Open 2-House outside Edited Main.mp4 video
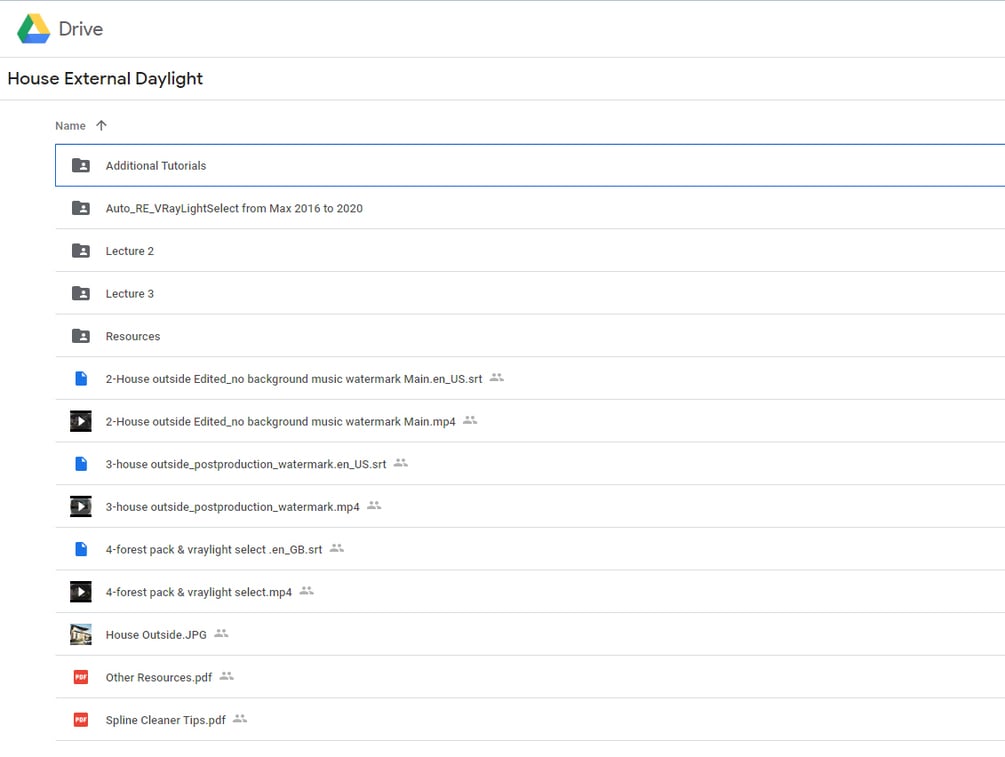The image size is (1005, 757). pyautogui.click(x=280, y=422)
